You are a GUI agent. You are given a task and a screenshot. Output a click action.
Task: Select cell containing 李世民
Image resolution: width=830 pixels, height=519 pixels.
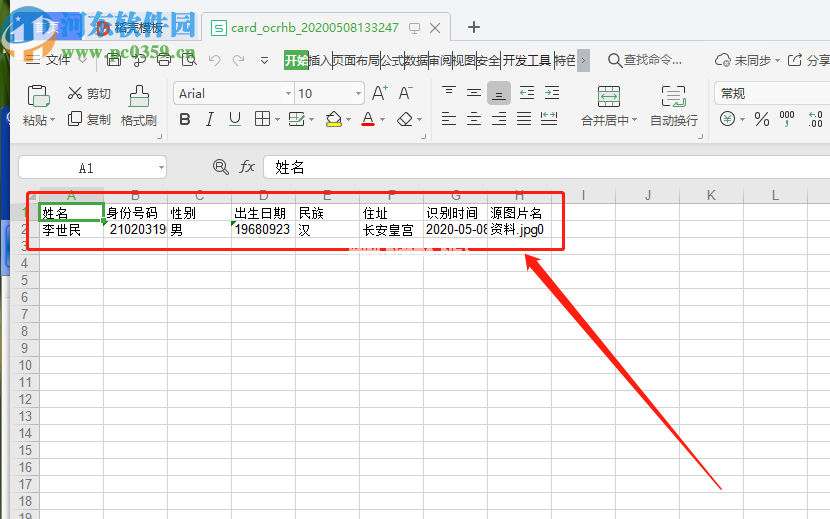pyautogui.click(x=71, y=230)
